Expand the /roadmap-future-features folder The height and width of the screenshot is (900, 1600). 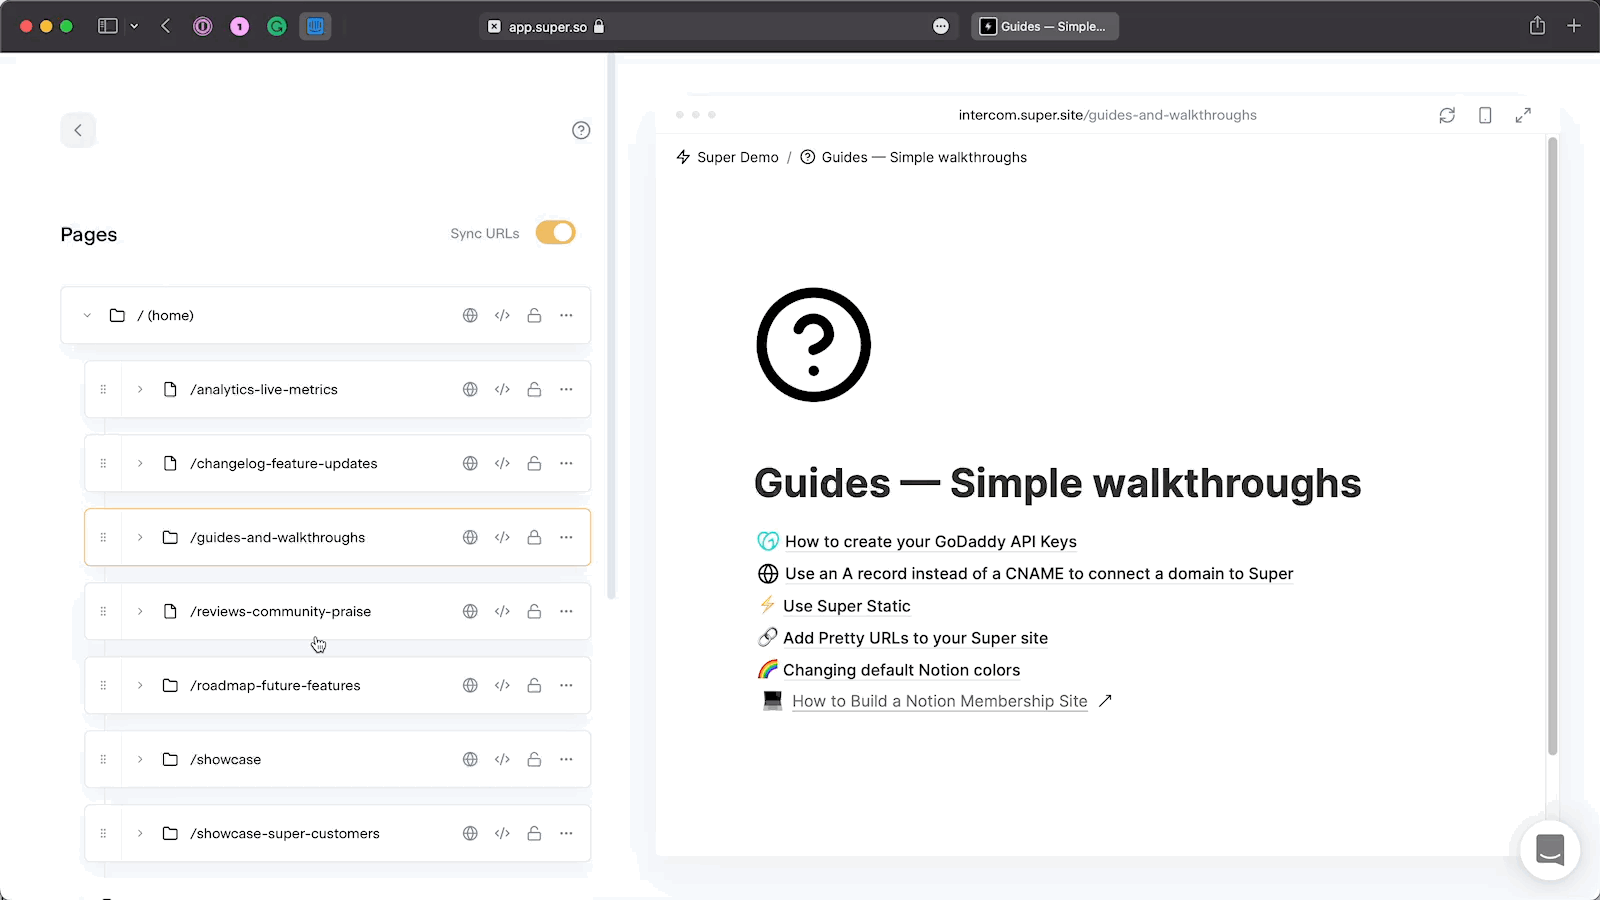[x=140, y=686]
